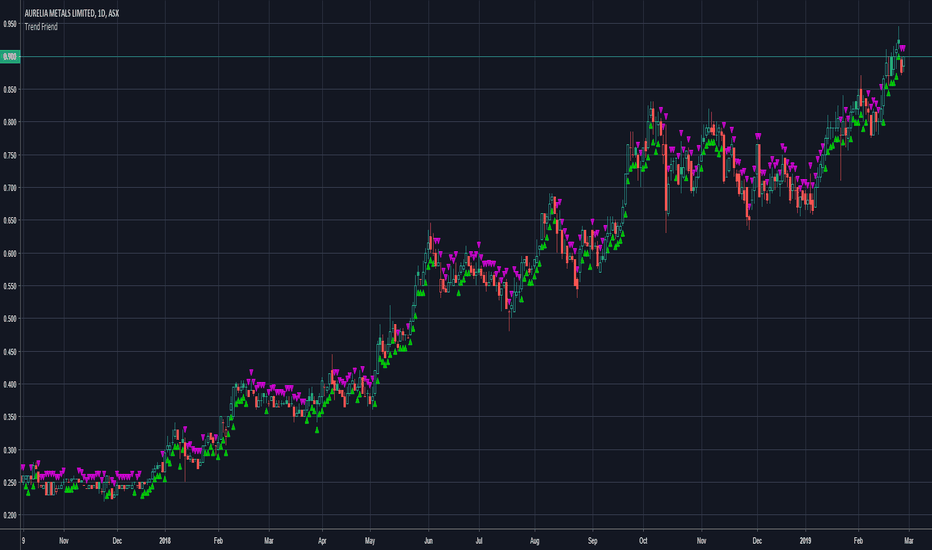Click the Sep time axis label
The width and height of the screenshot is (932, 550).
click(x=592, y=541)
